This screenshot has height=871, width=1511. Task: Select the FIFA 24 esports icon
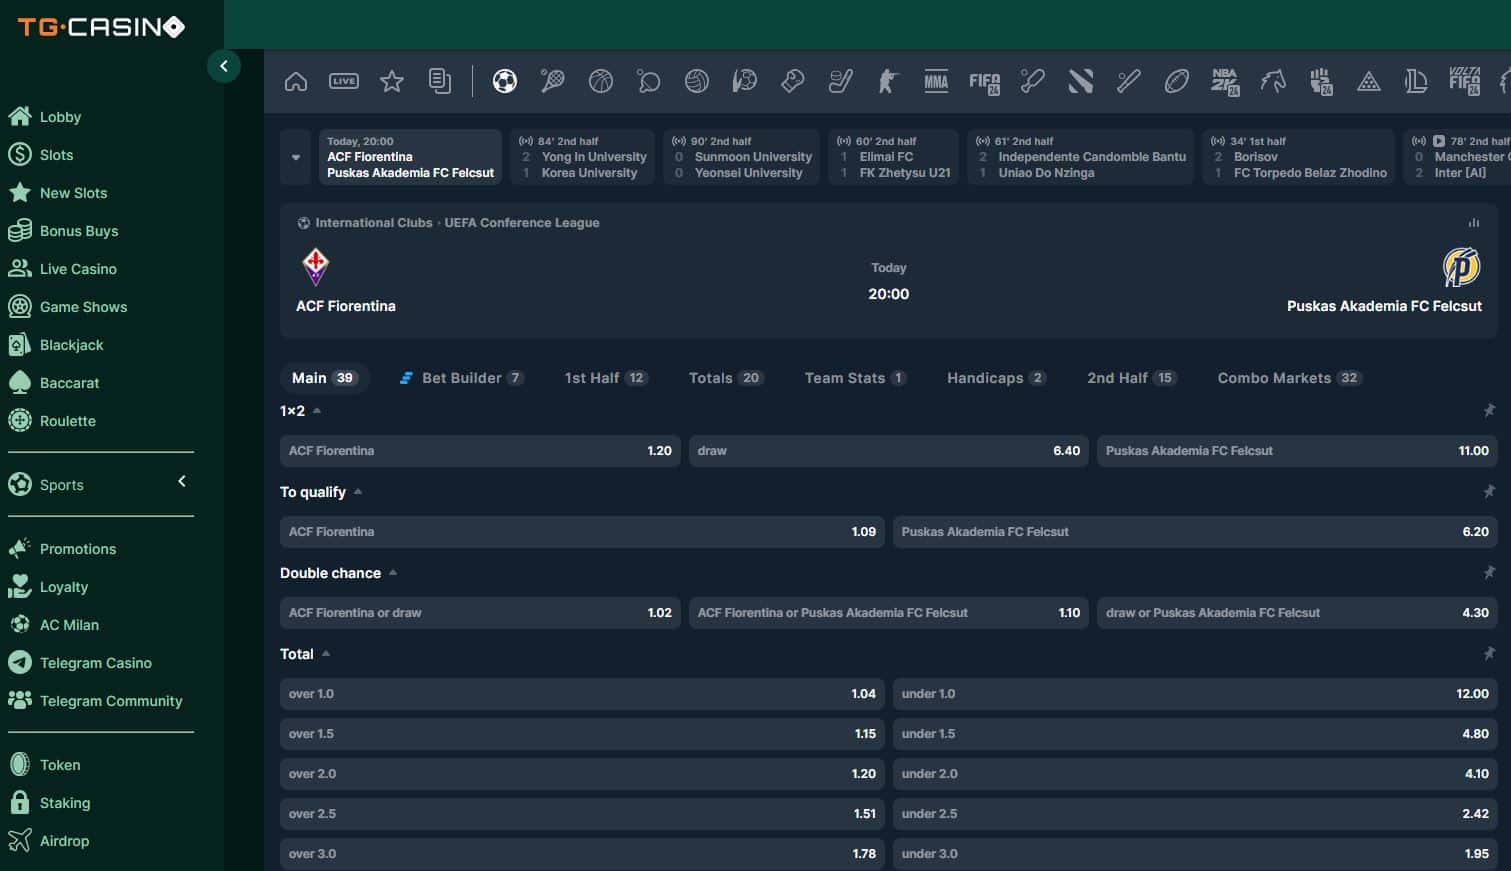point(985,82)
